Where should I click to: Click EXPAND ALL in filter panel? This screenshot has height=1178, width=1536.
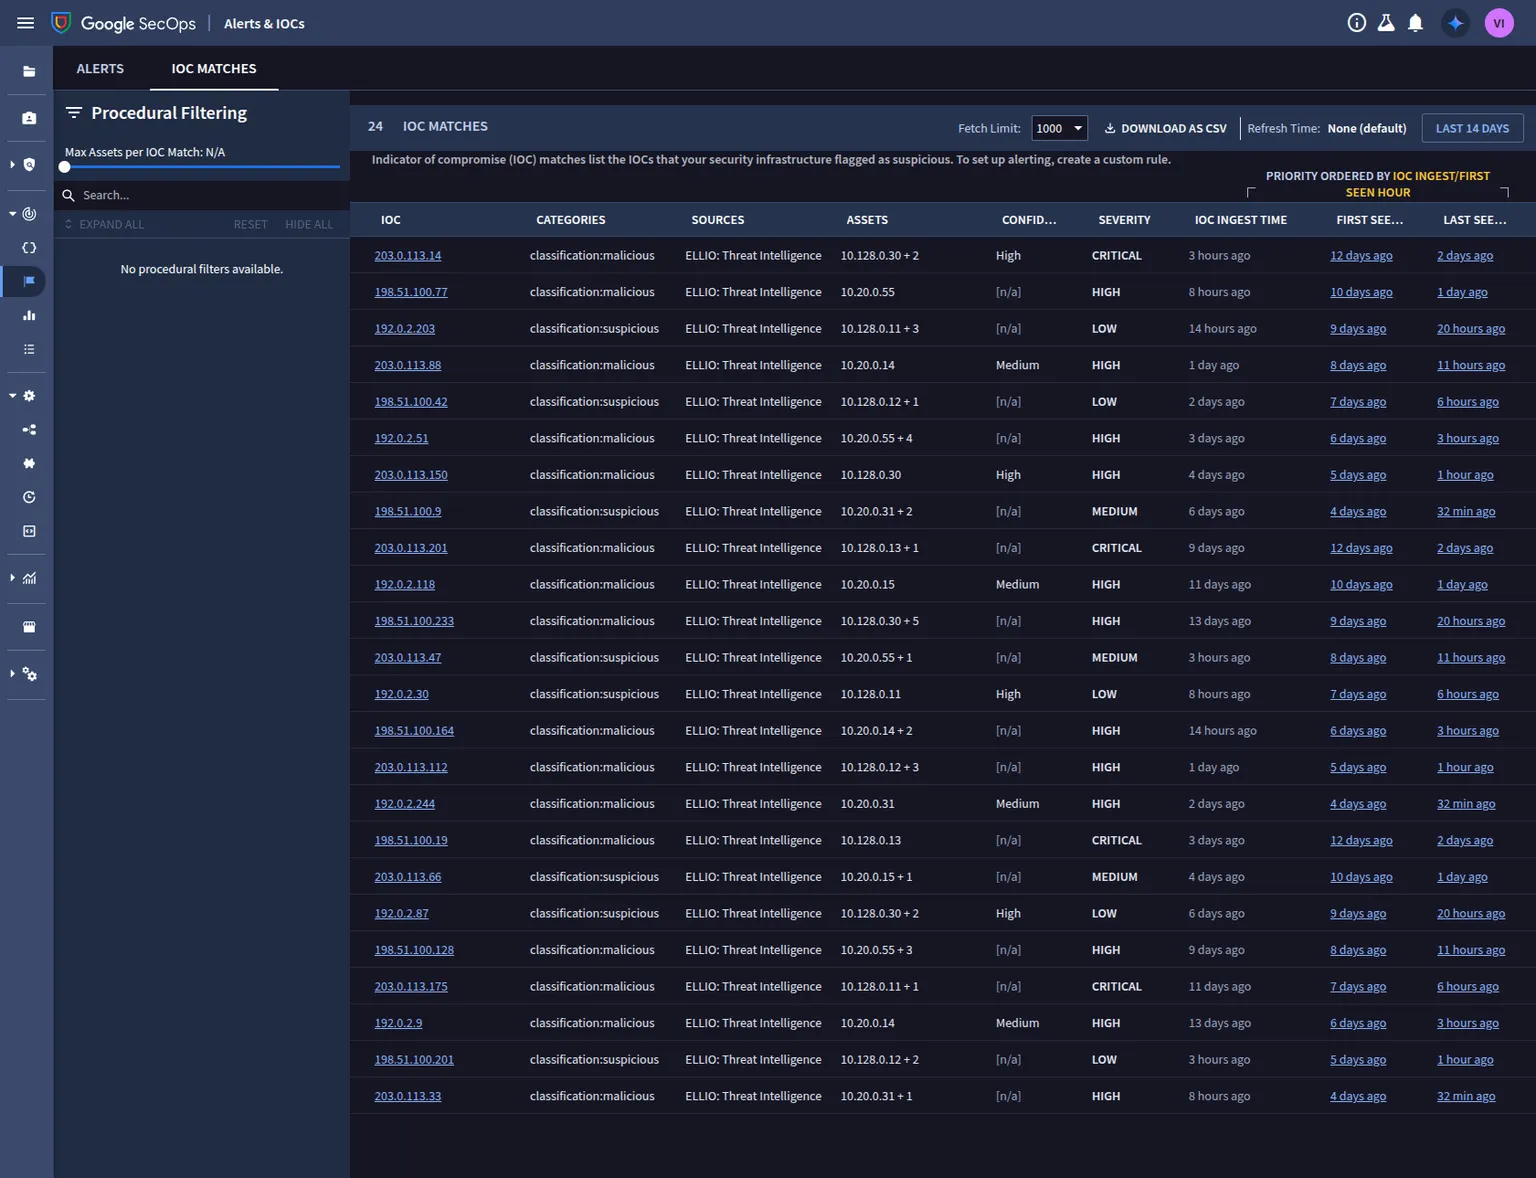point(104,224)
